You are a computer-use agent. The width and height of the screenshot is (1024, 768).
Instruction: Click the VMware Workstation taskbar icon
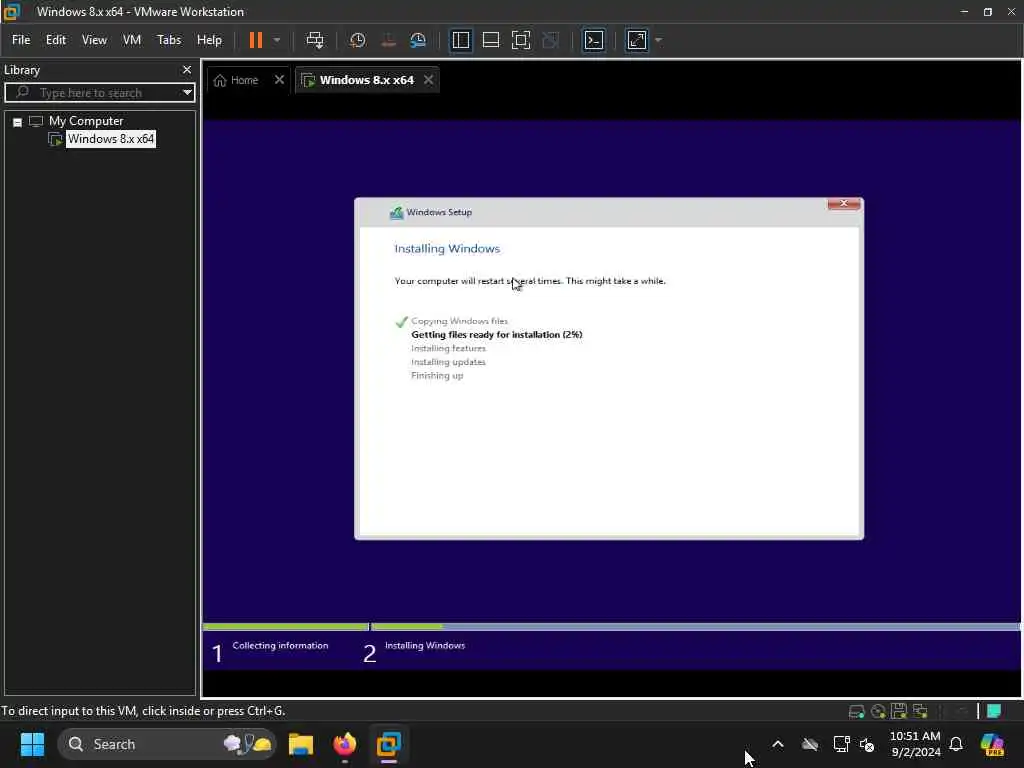click(x=389, y=744)
